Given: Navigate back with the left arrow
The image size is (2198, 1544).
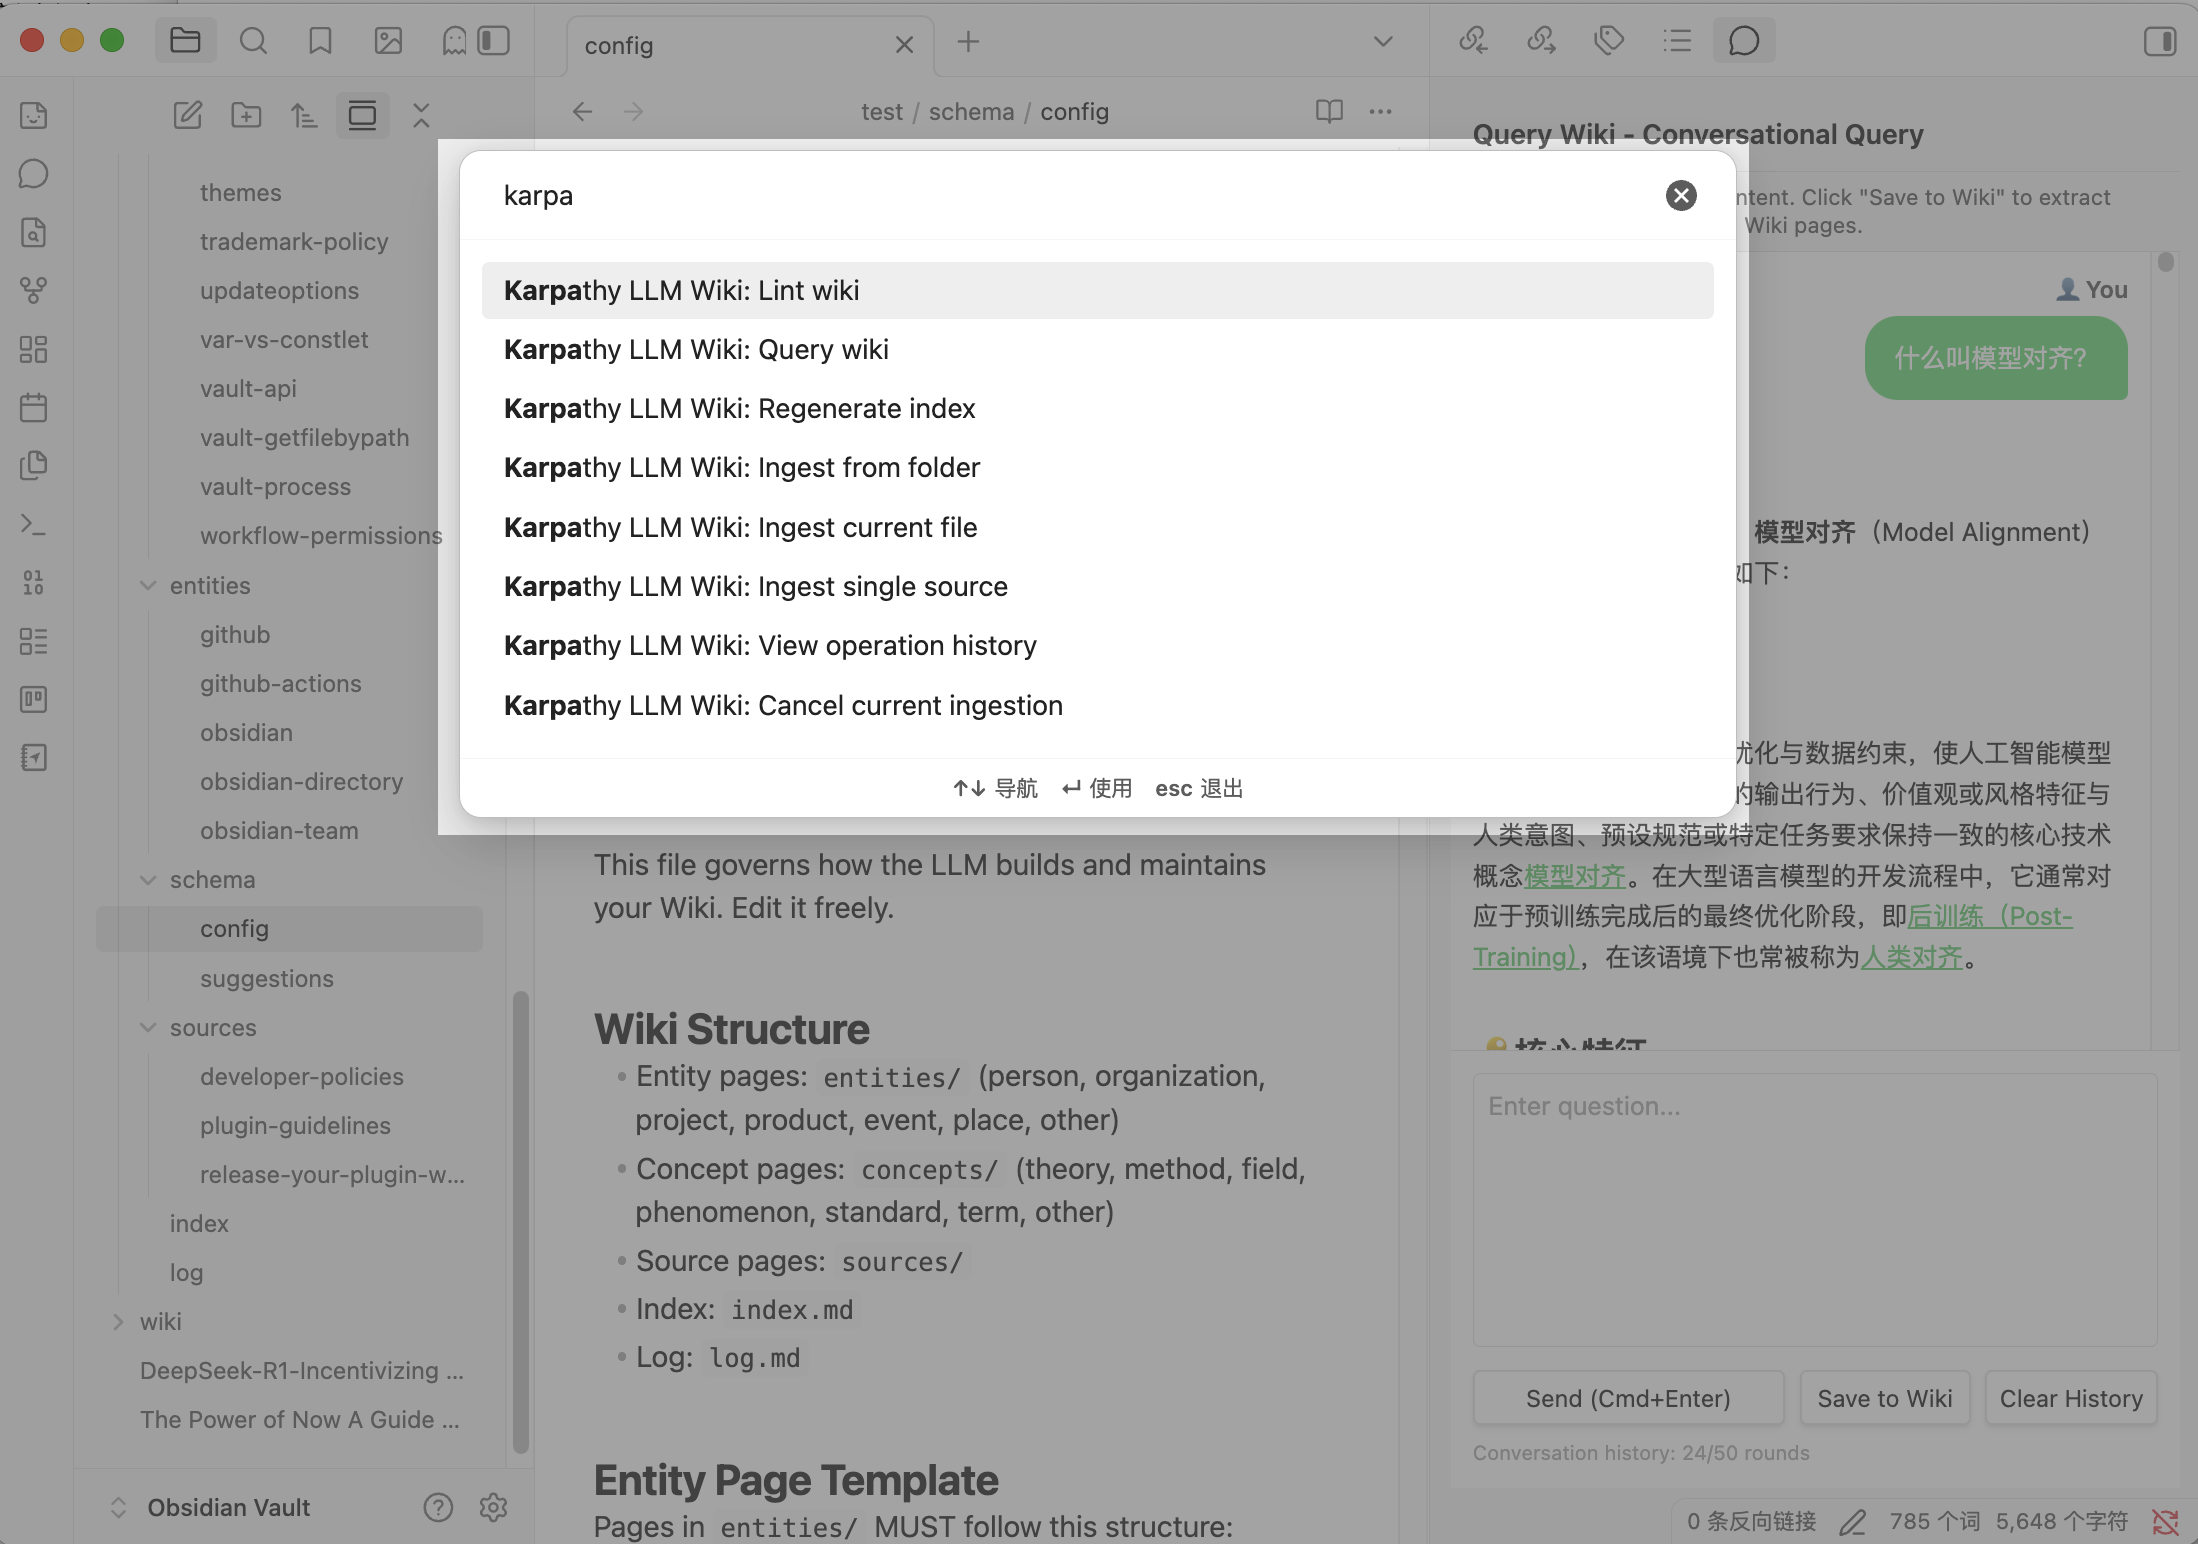Looking at the screenshot, I should click(583, 111).
